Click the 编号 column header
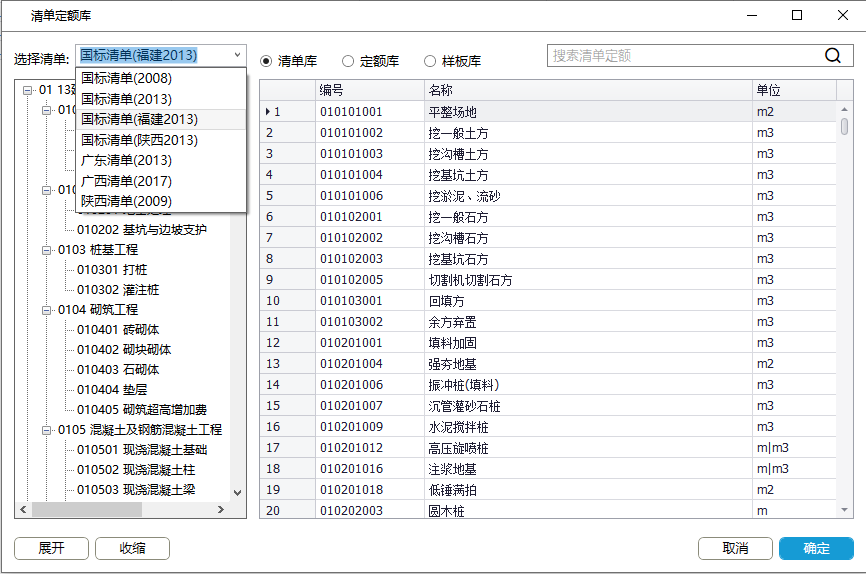866x574 pixels. (x=369, y=90)
